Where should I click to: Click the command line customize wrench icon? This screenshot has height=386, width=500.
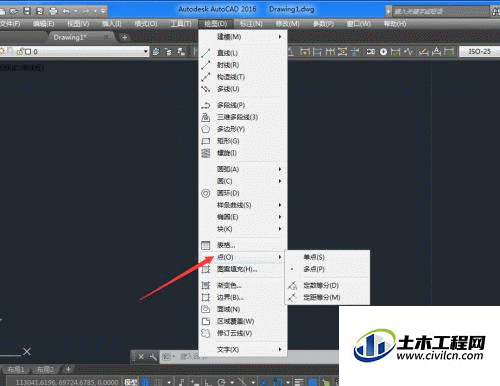[153, 357]
